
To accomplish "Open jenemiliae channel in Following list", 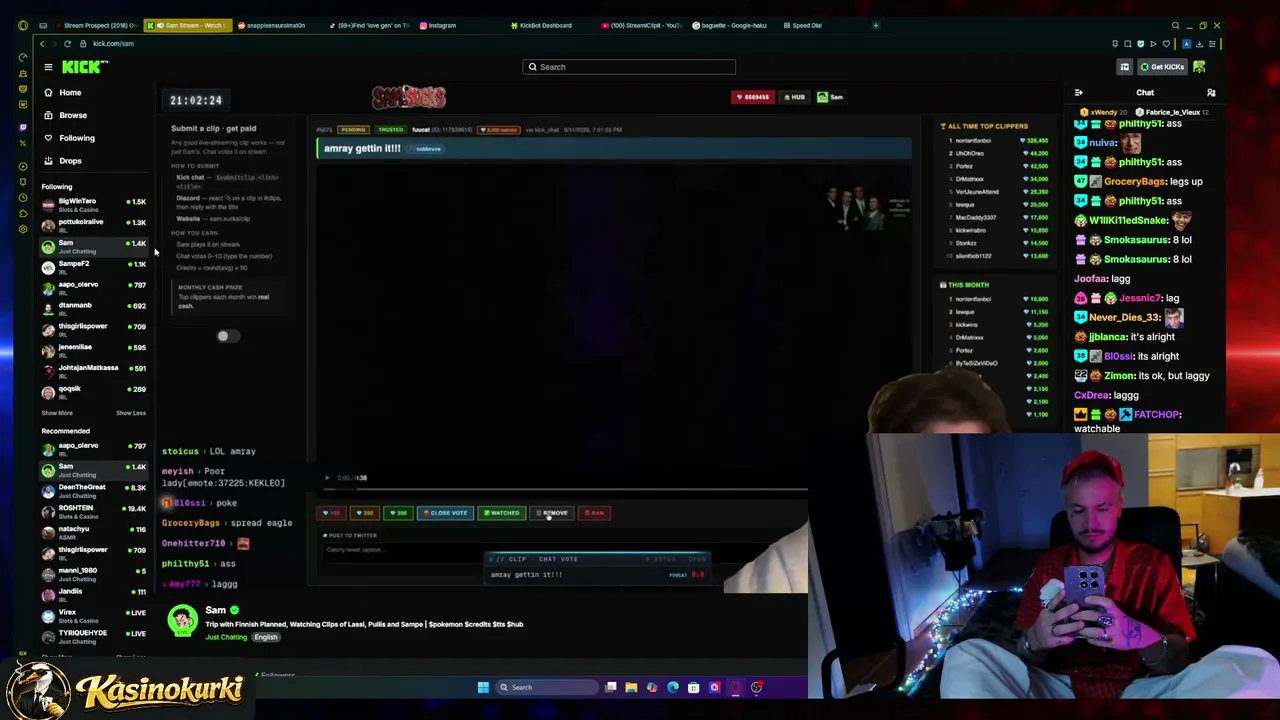I will [x=94, y=349].
